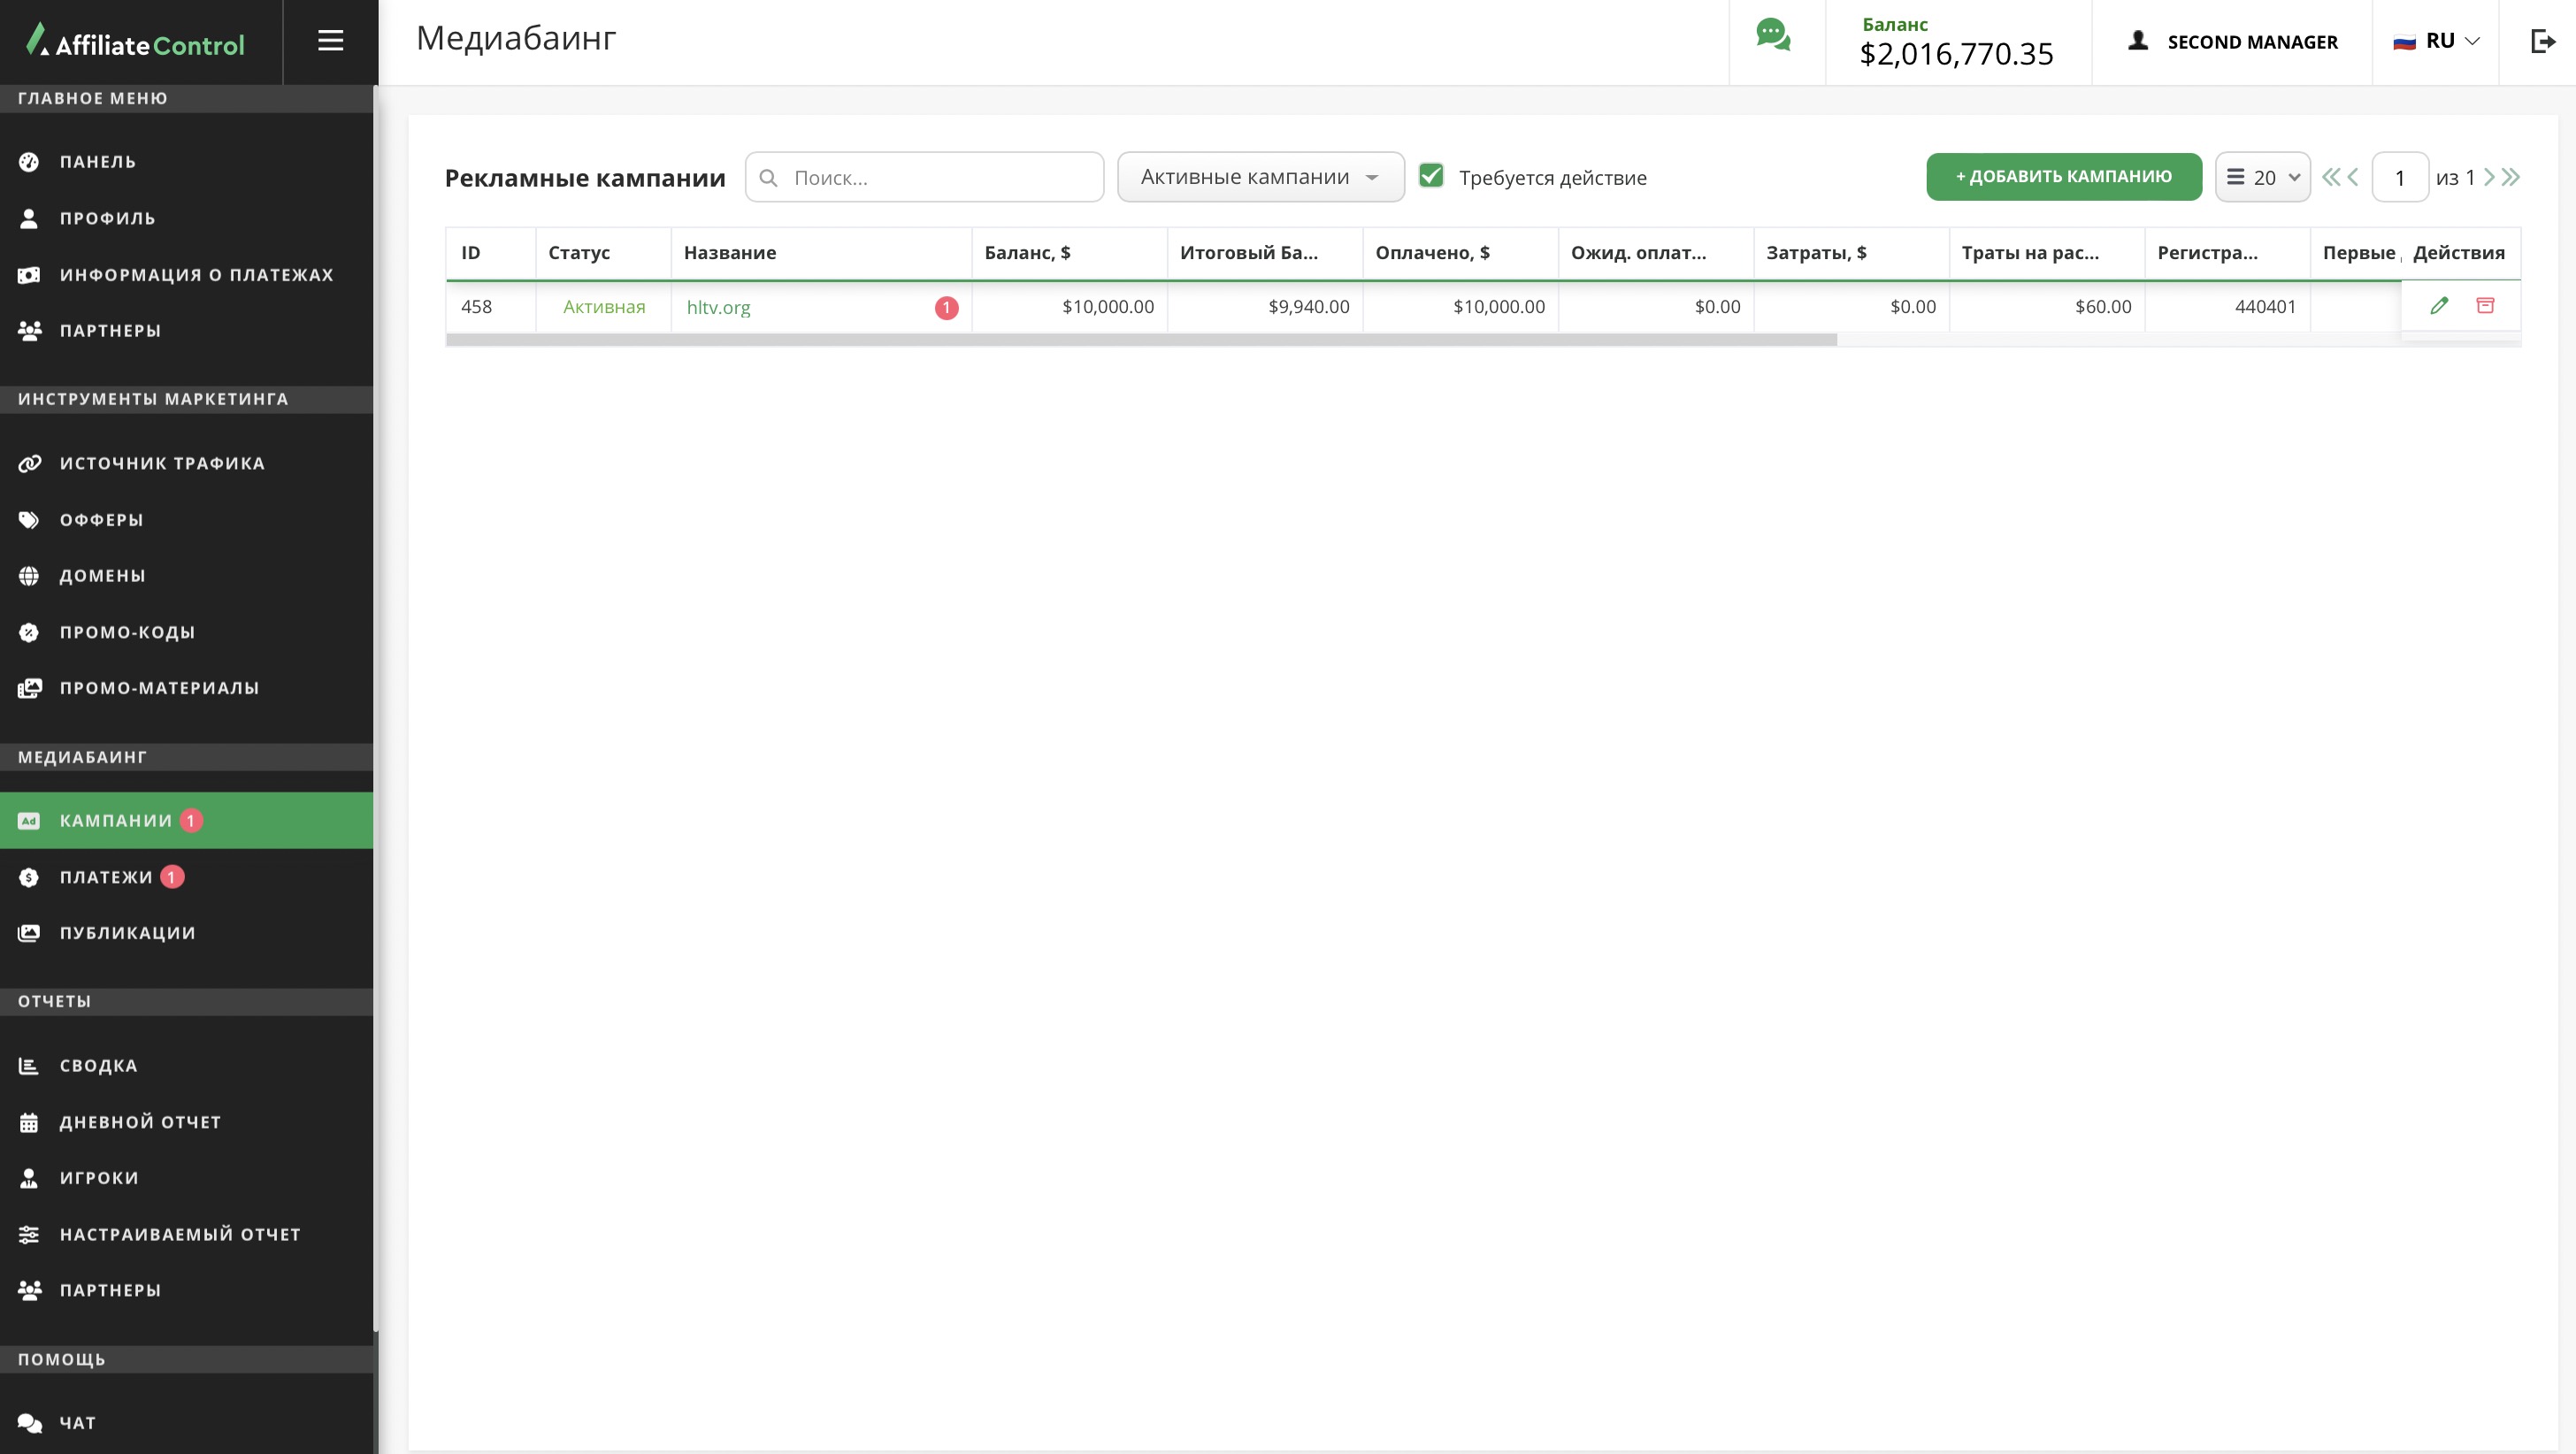Click the hamburger menu icon to collapse sidebar
This screenshot has height=1454, width=2576.
[330, 41]
